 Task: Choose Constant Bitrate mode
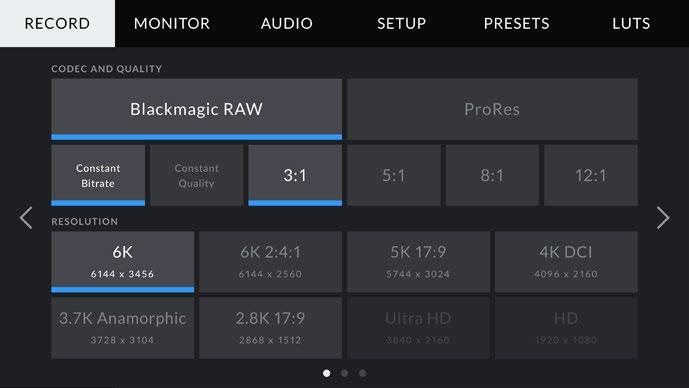tap(98, 175)
